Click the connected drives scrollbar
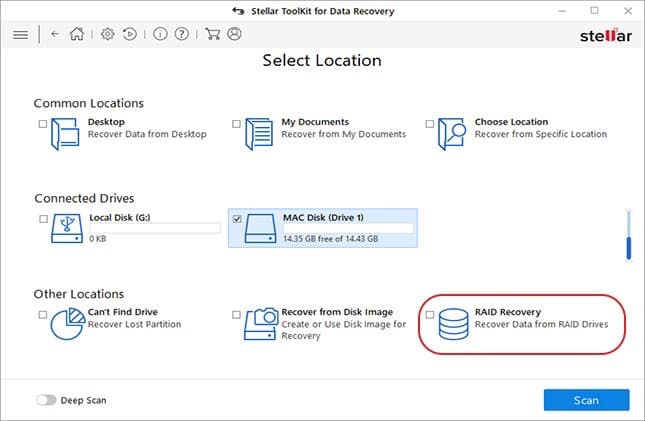The image size is (645, 421). tap(629, 235)
